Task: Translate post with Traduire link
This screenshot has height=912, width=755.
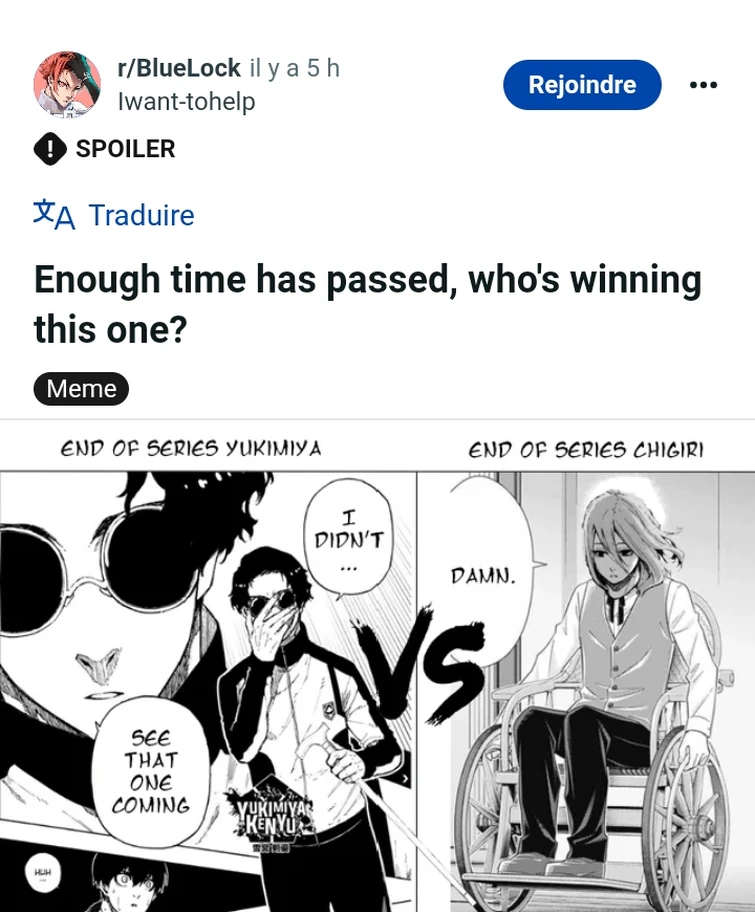Action: (141, 215)
